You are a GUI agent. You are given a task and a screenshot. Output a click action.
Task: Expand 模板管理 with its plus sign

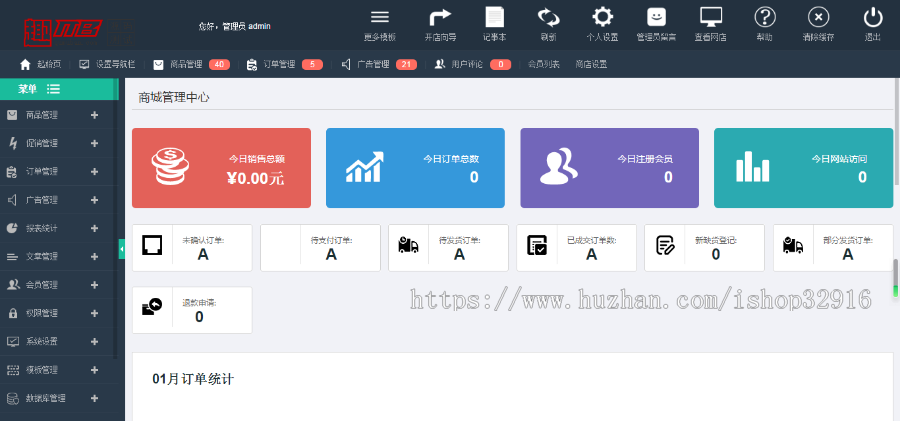click(x=95, y=370)
